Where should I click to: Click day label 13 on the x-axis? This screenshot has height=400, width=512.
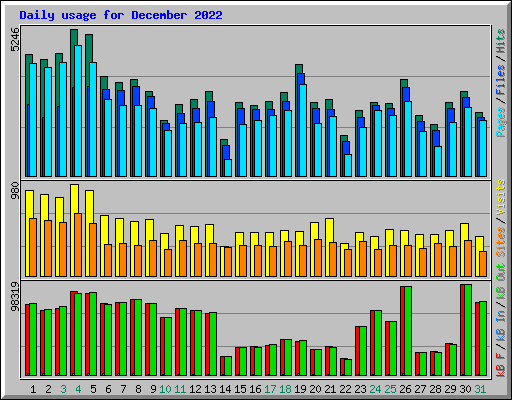210,389
